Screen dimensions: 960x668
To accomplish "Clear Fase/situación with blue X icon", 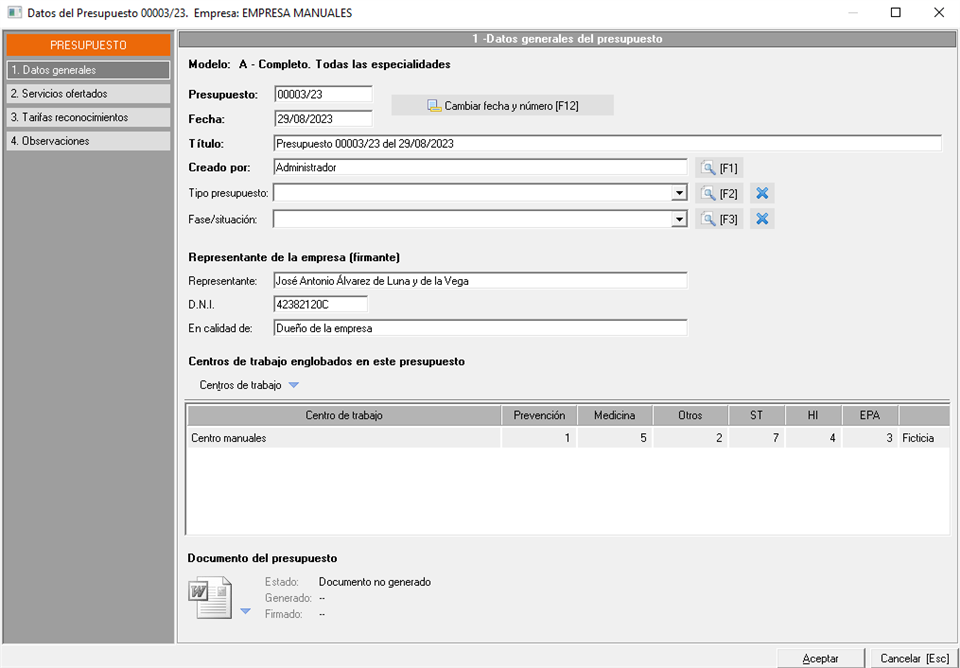I will tap(762, 219).
